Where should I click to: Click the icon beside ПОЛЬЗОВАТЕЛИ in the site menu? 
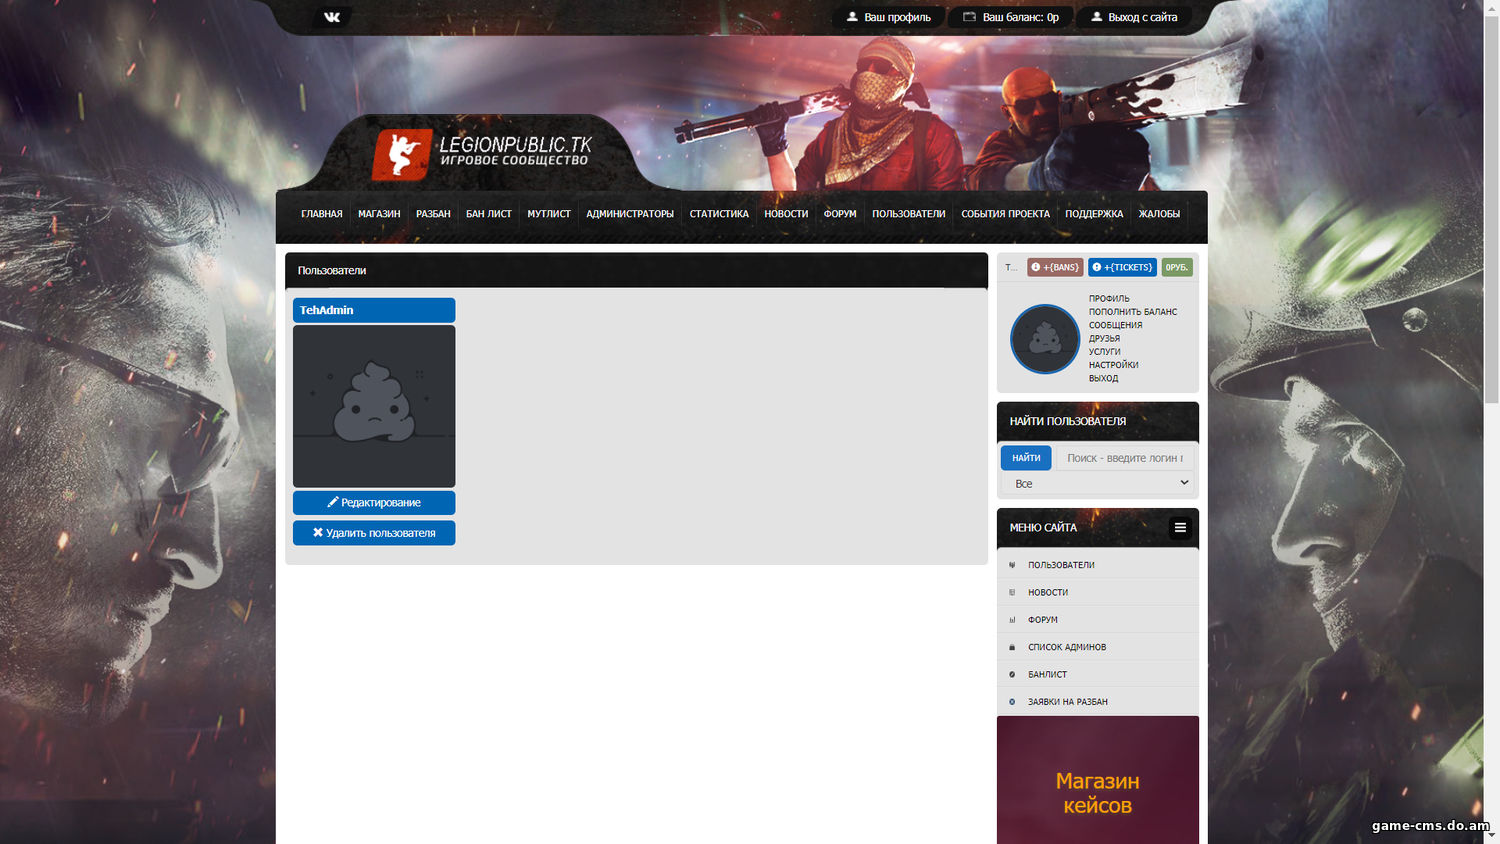[1012, 565]
